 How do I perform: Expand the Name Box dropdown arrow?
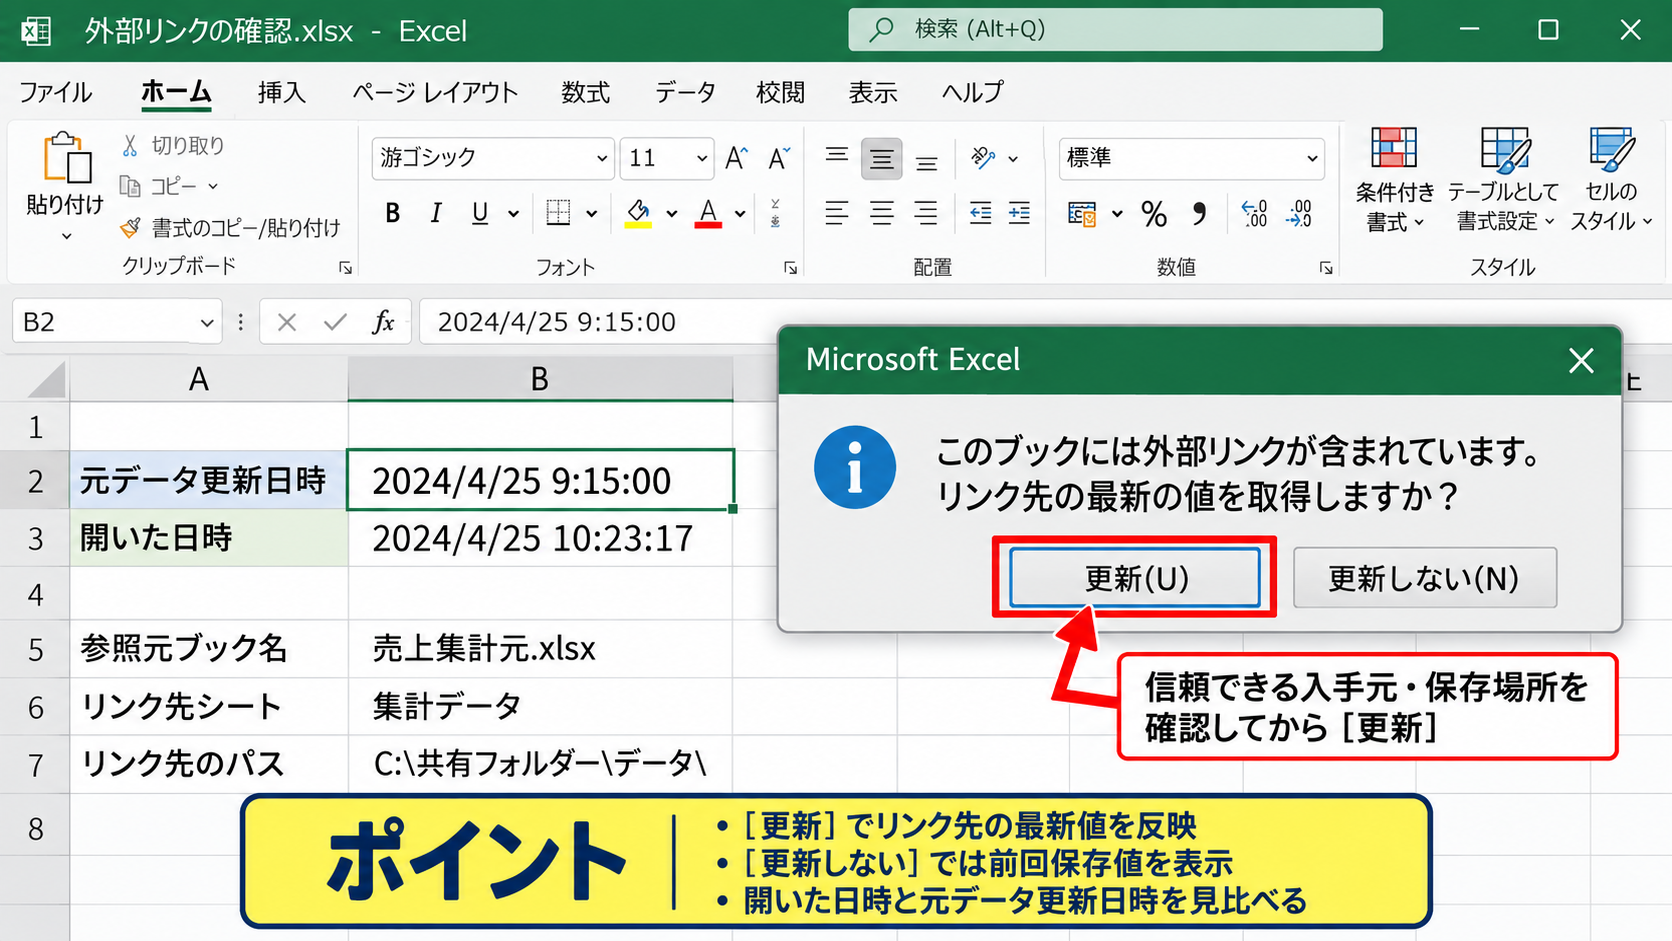pyautogui.click(x=206, y=323)
